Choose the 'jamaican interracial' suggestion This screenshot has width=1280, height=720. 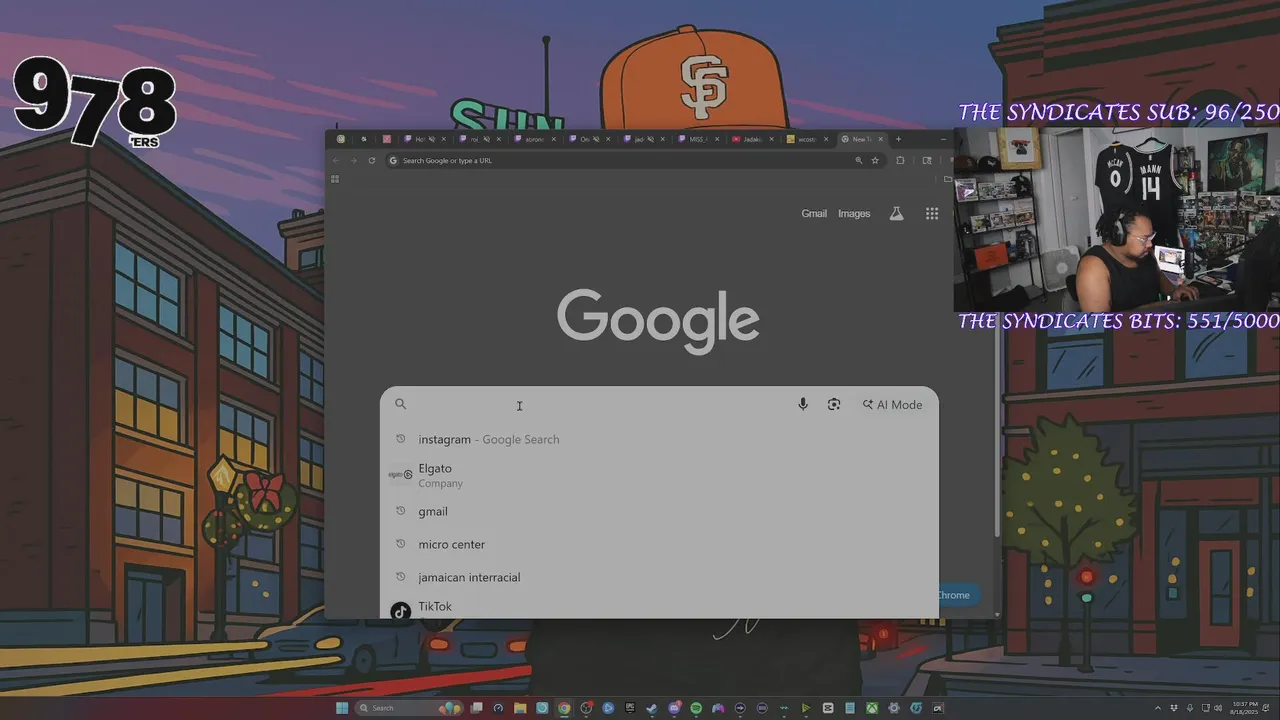659,577
